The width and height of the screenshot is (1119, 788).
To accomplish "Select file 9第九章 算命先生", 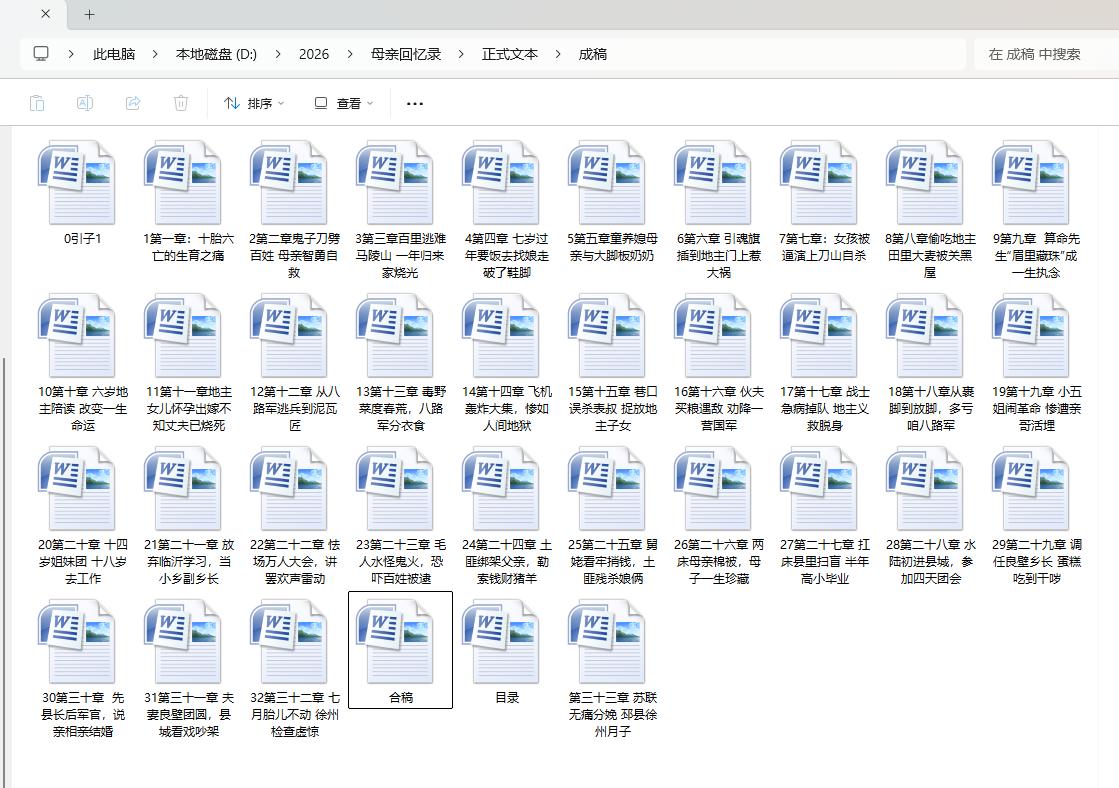I will tap(1036, 210).
